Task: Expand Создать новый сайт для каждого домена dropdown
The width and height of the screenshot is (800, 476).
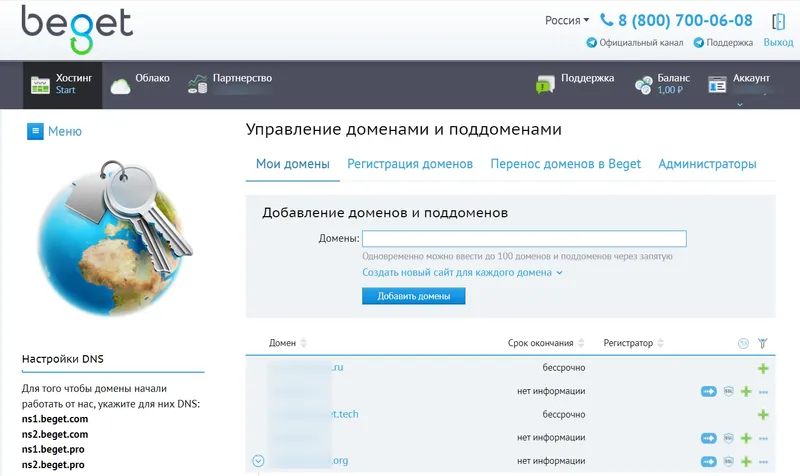Action: point(462,272)
